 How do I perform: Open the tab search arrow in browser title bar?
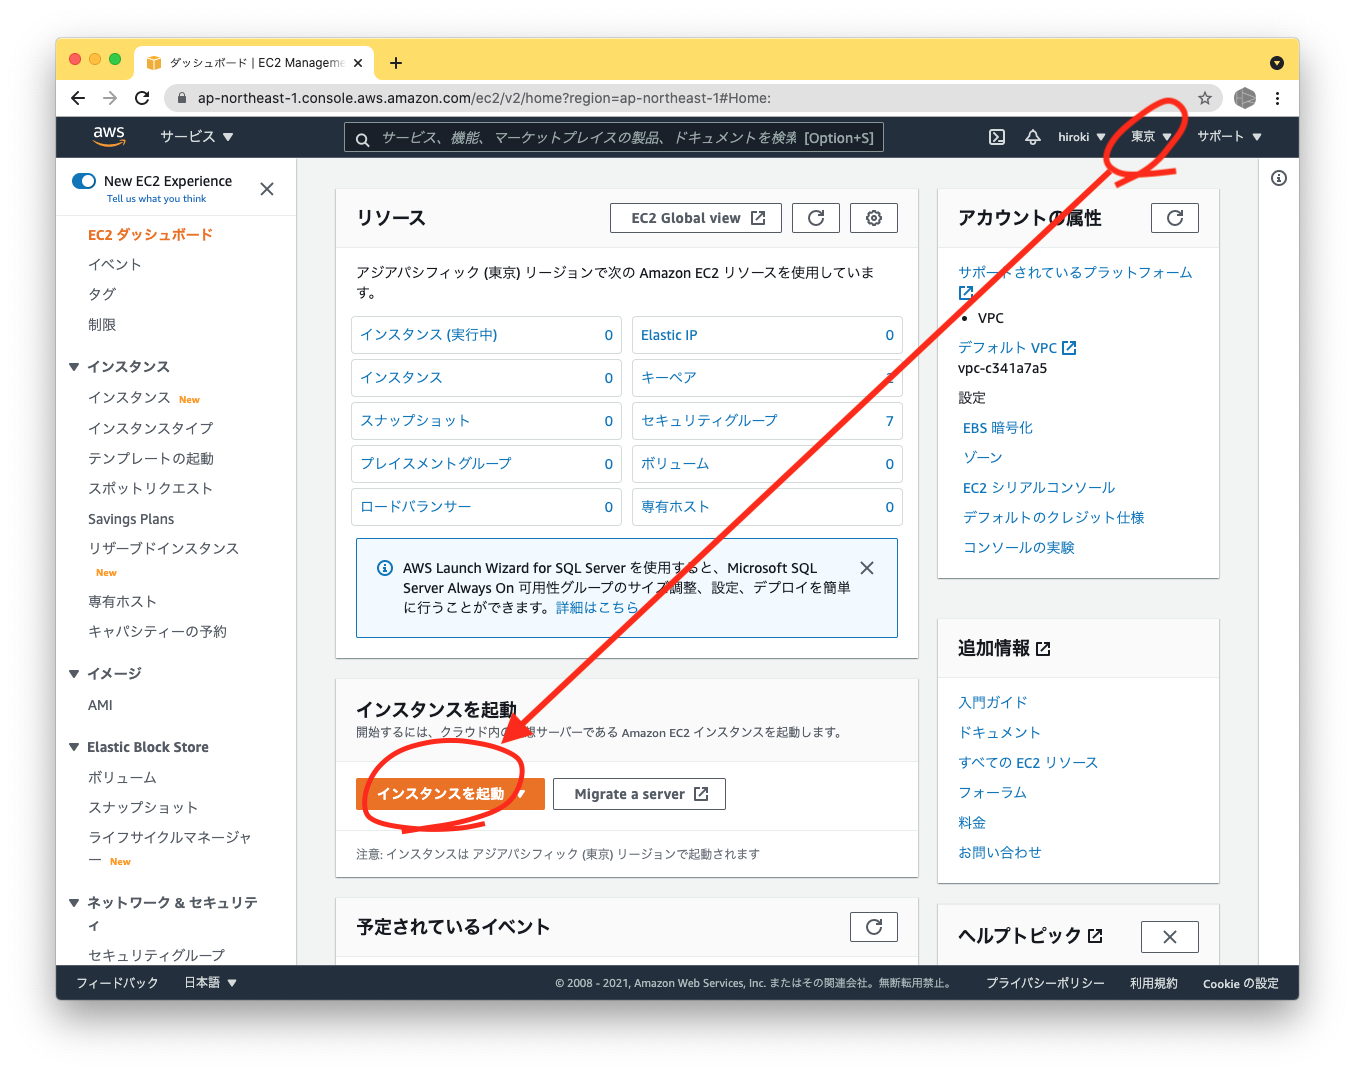tap(1277, 63)
